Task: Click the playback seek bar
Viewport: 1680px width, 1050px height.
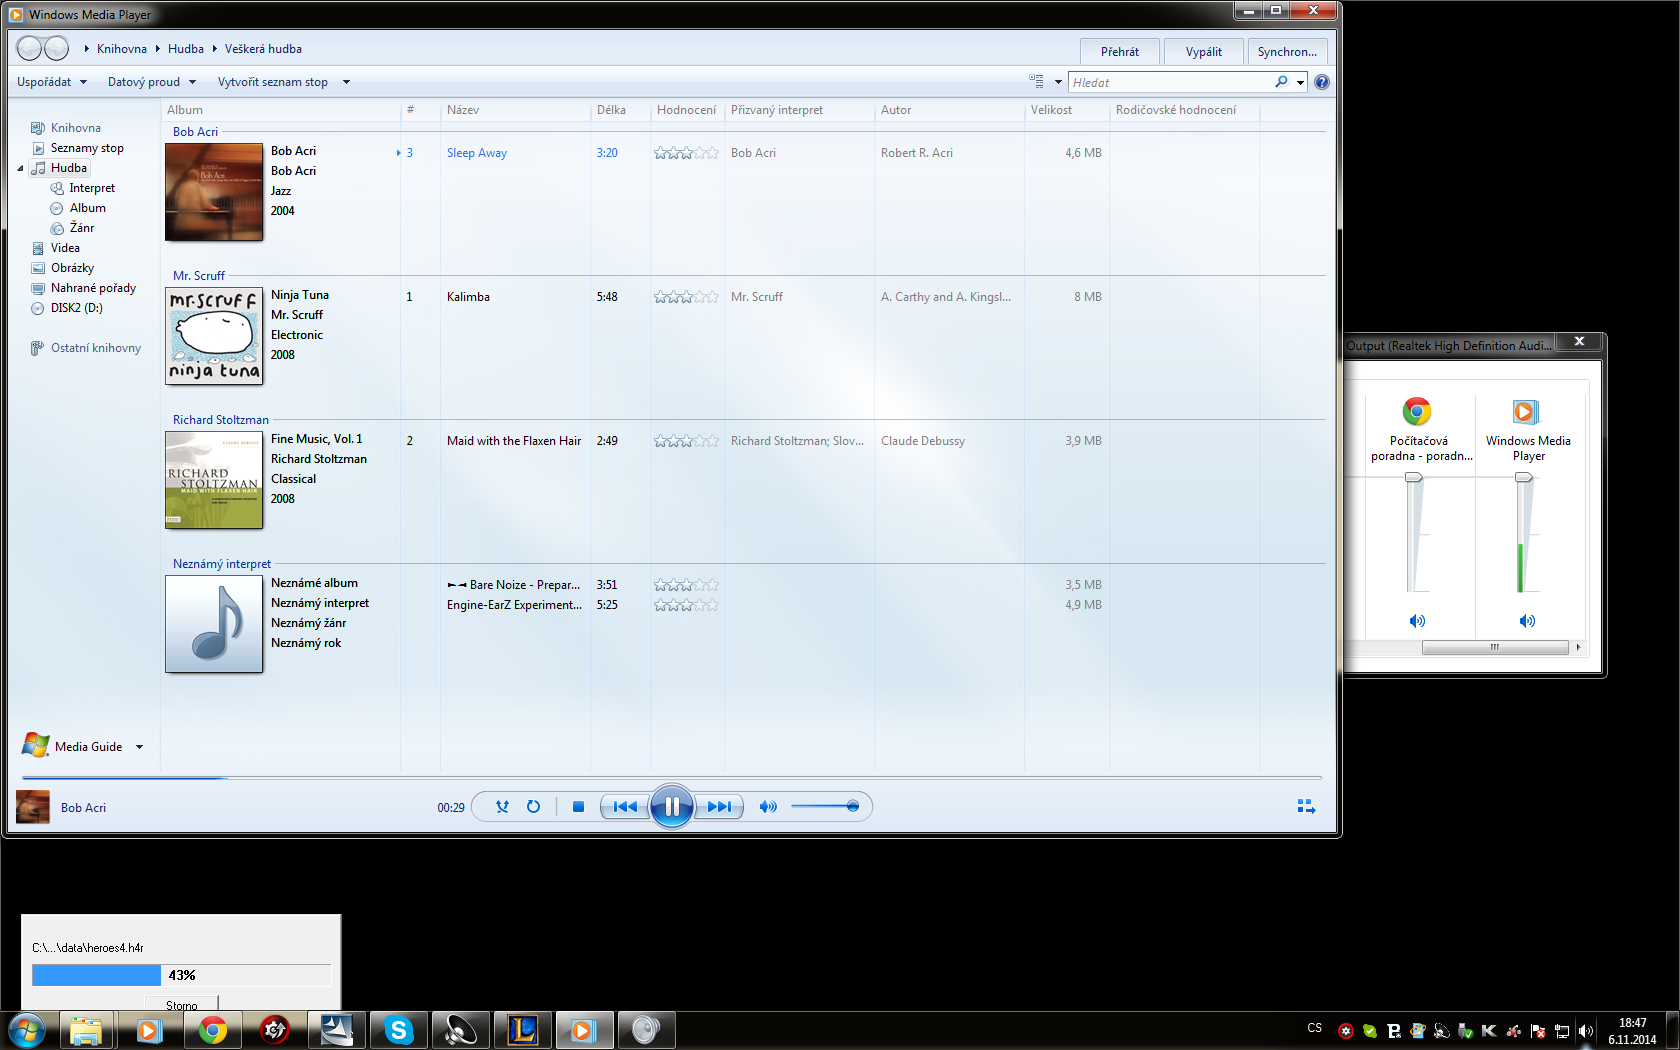Action: [x=672, y=777]
